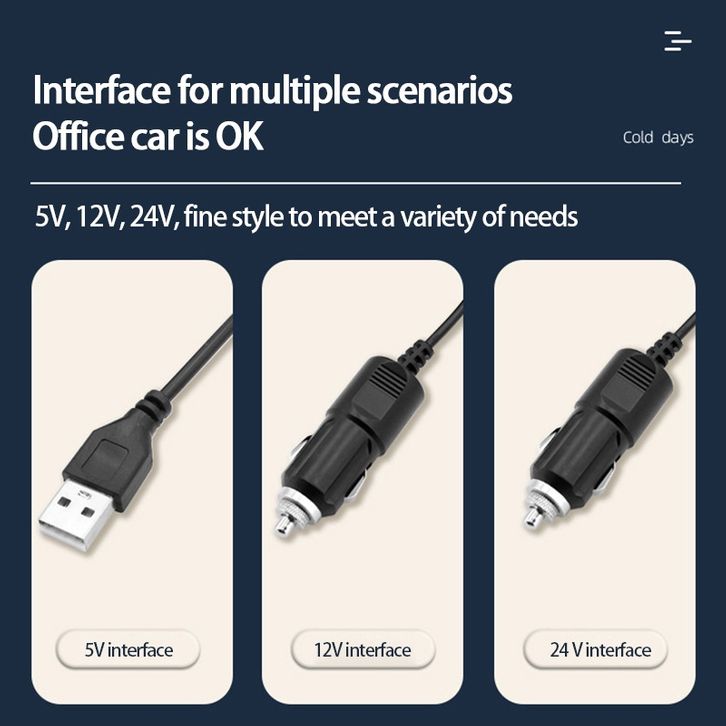
Task: Select the 24 V interface card panel
Action: point(595,482)
